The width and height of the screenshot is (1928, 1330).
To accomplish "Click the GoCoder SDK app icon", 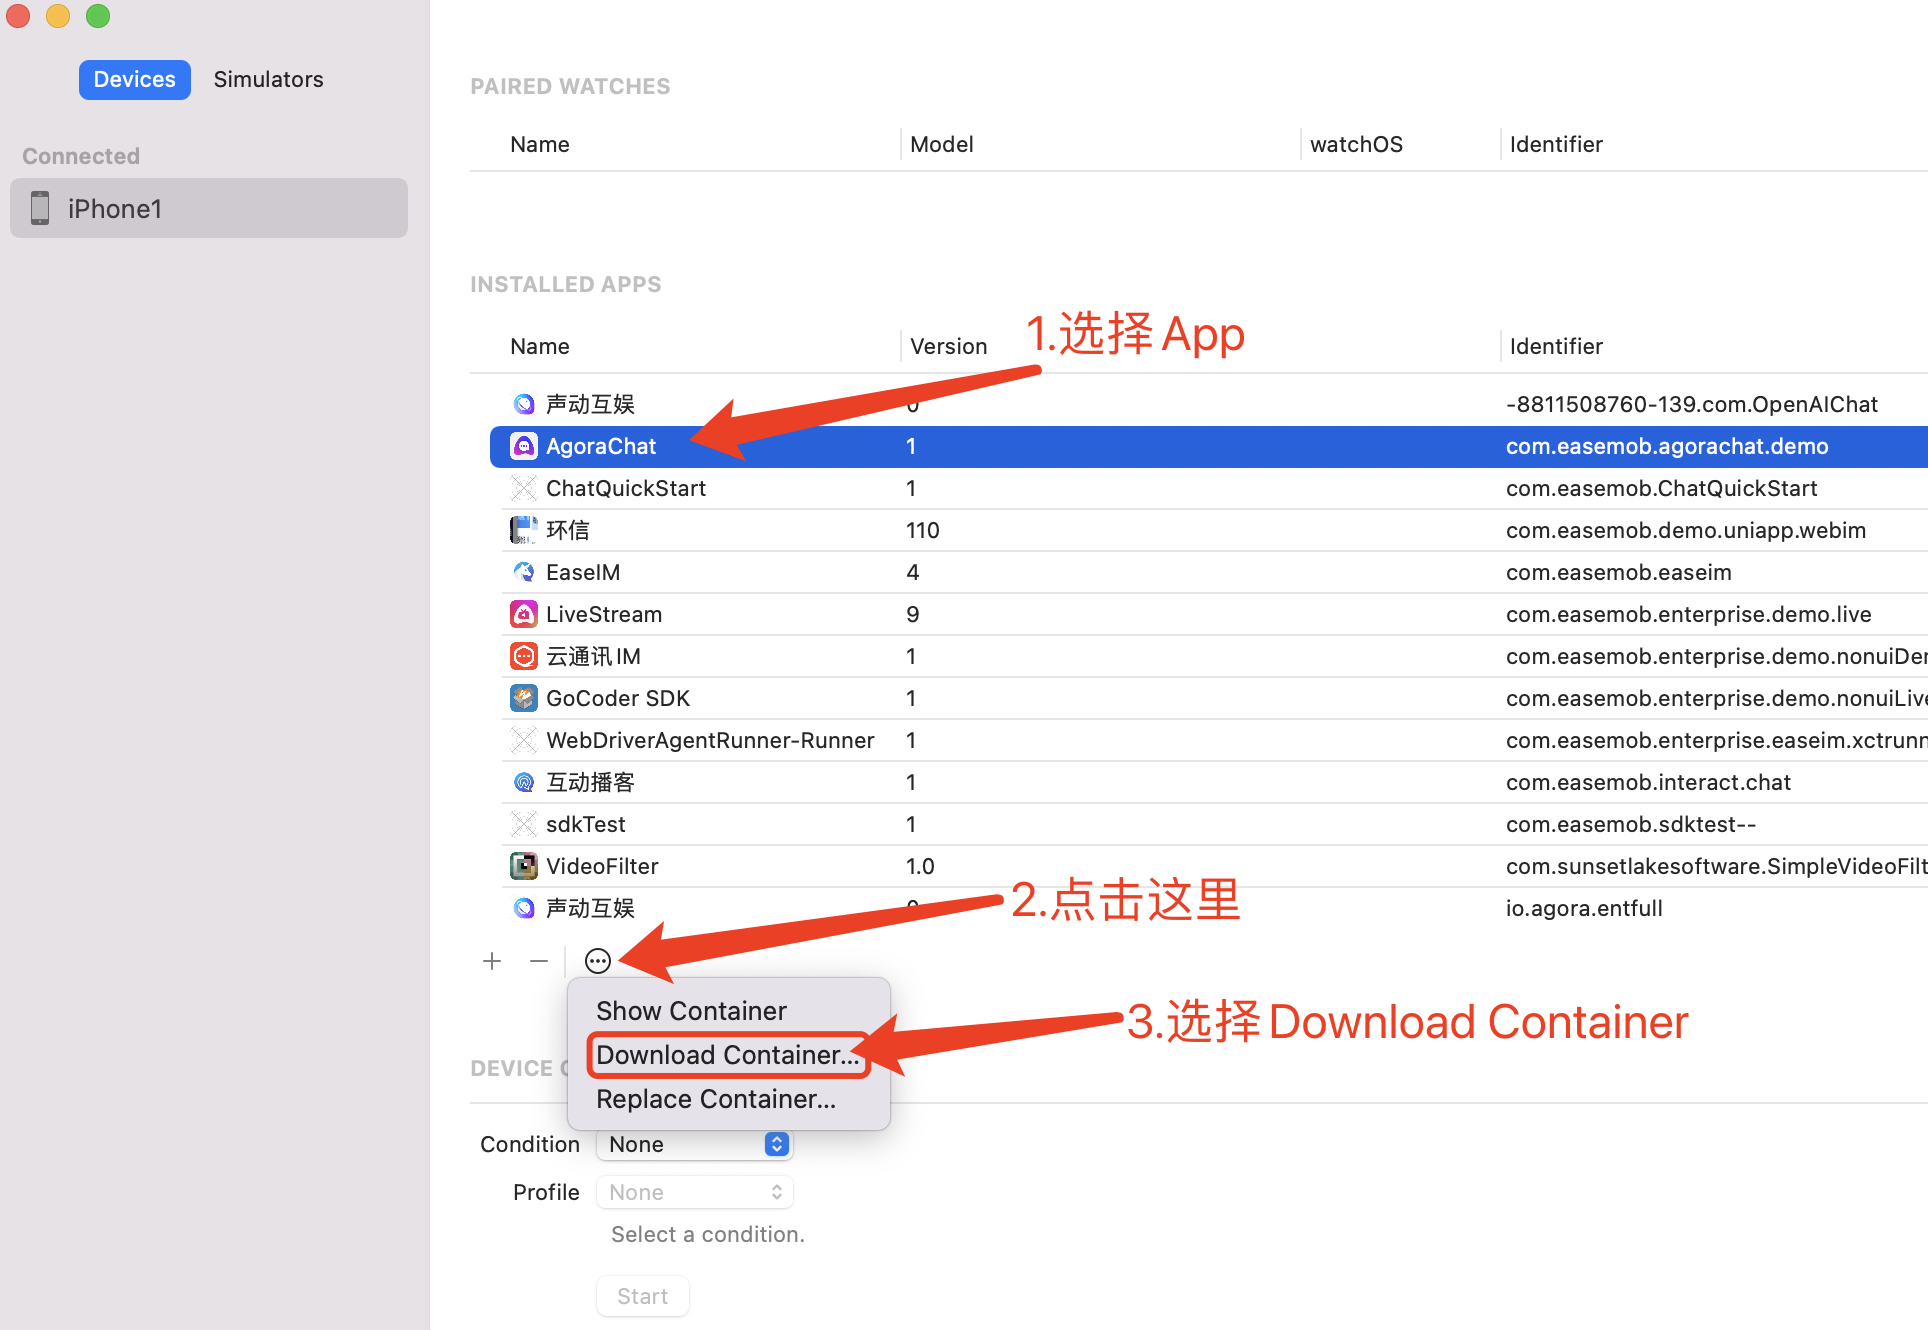I will coord(524,698).
